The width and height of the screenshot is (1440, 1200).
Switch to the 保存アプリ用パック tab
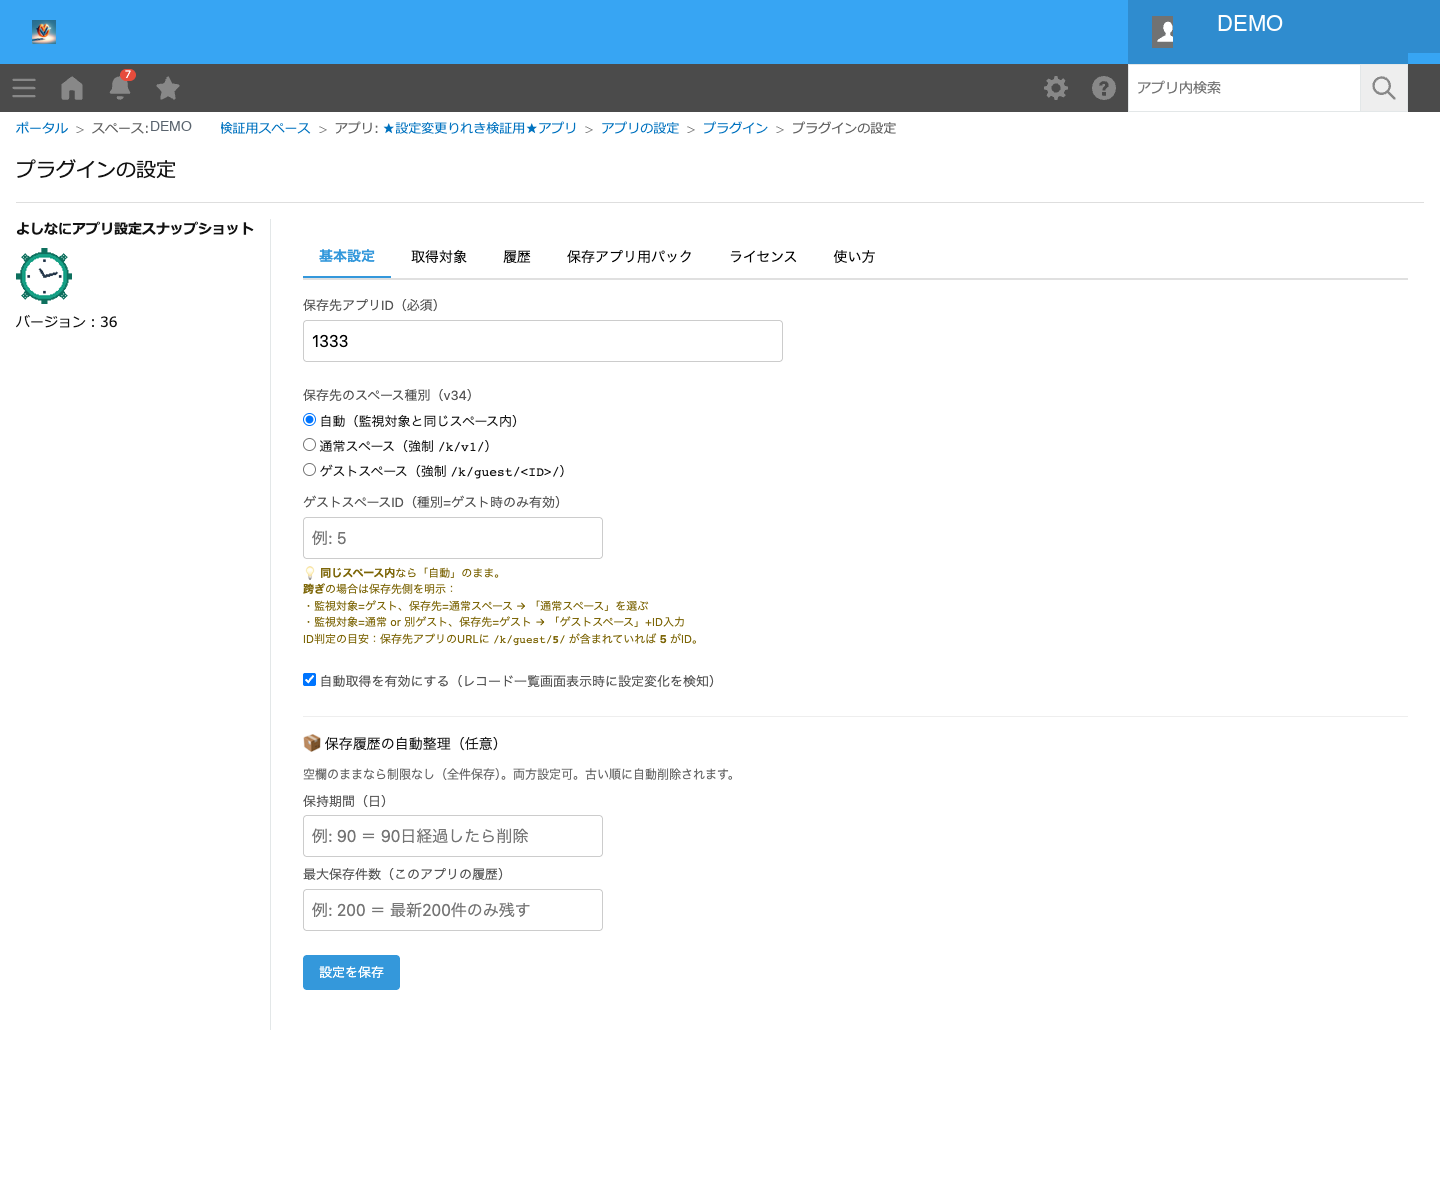(630, 257)
